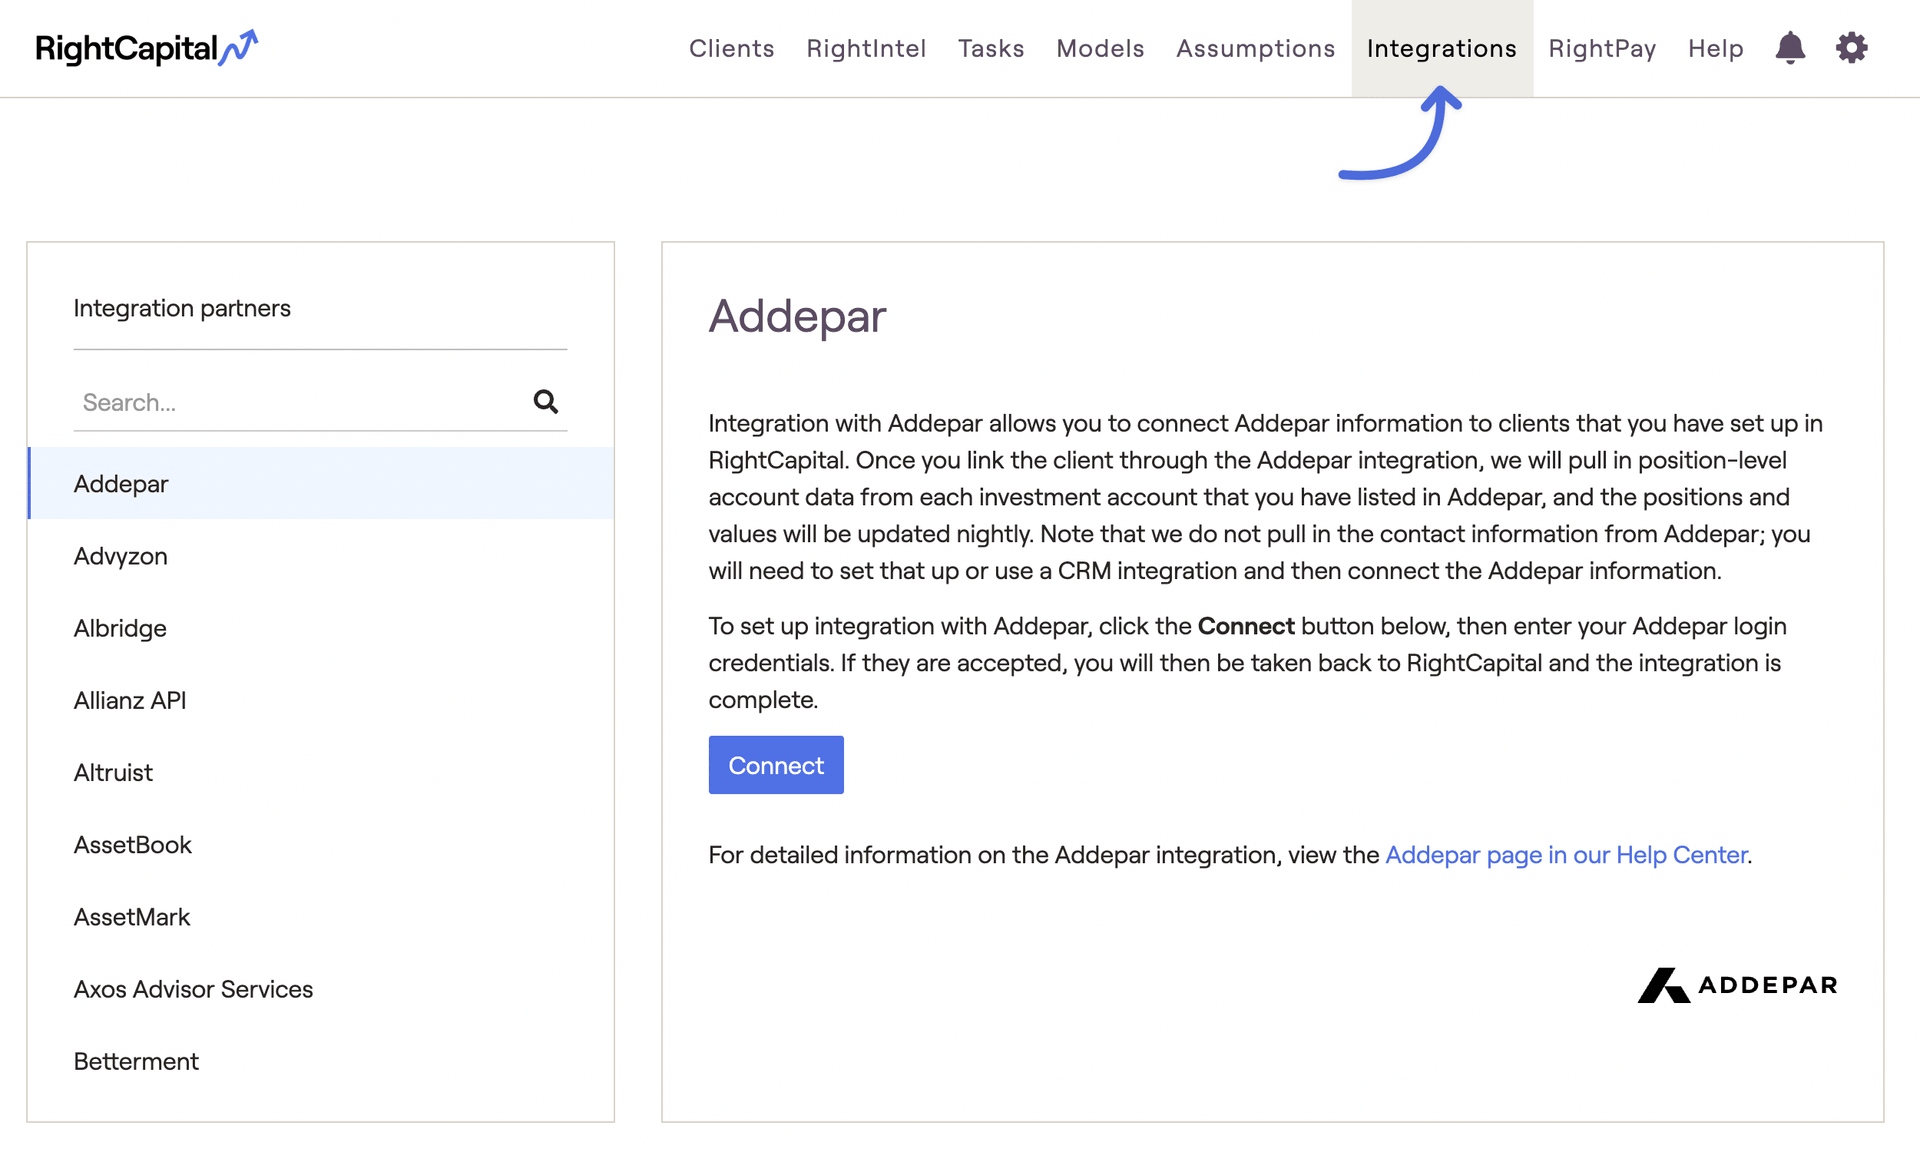Open the Allianz API integration
1920x1152 pixels.
coord(321,700)
